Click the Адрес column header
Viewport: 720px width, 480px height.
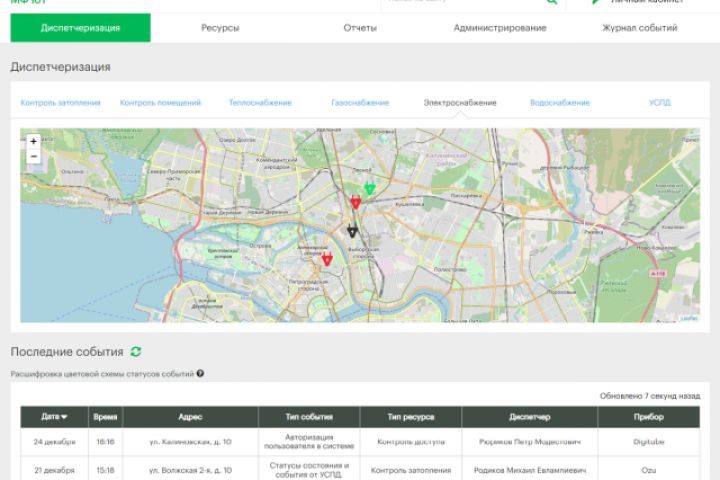[x=190, y=417]
